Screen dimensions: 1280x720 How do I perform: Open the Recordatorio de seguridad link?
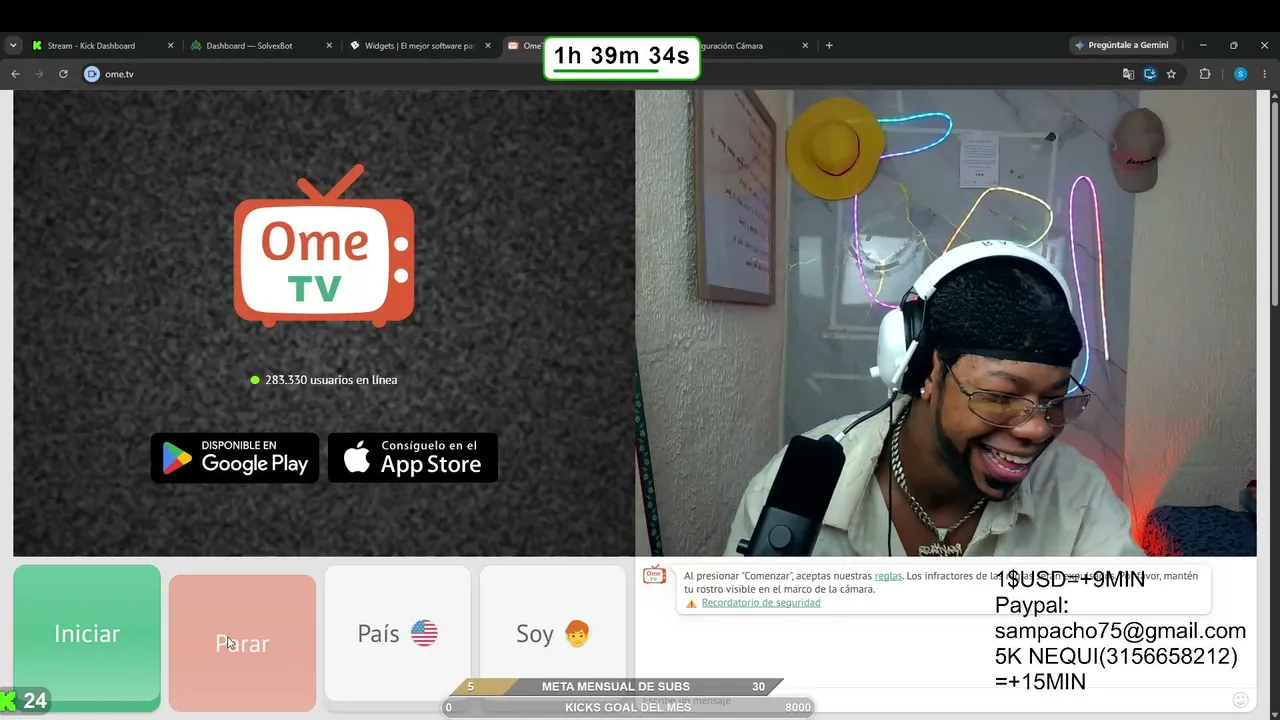(x=761, y=603)
